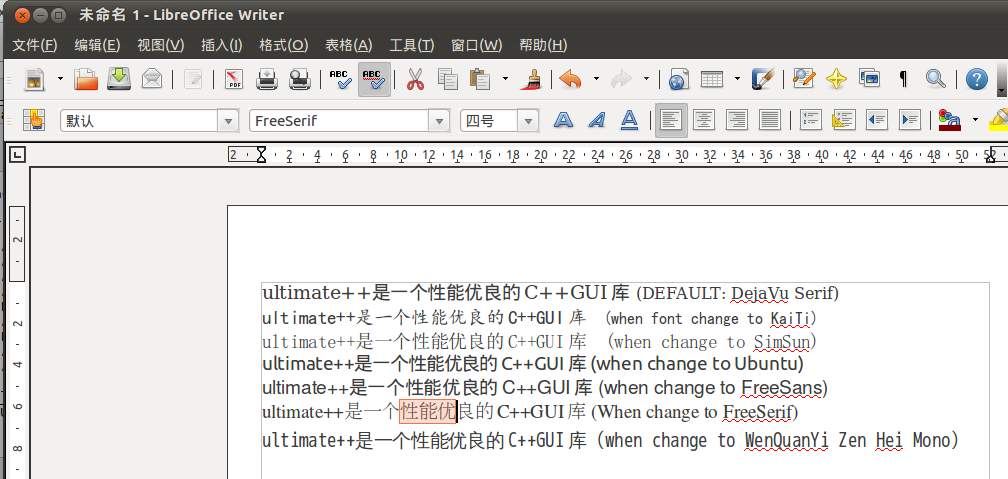Toggle Nonprinting Characters pilcrow

pos(903,79)
